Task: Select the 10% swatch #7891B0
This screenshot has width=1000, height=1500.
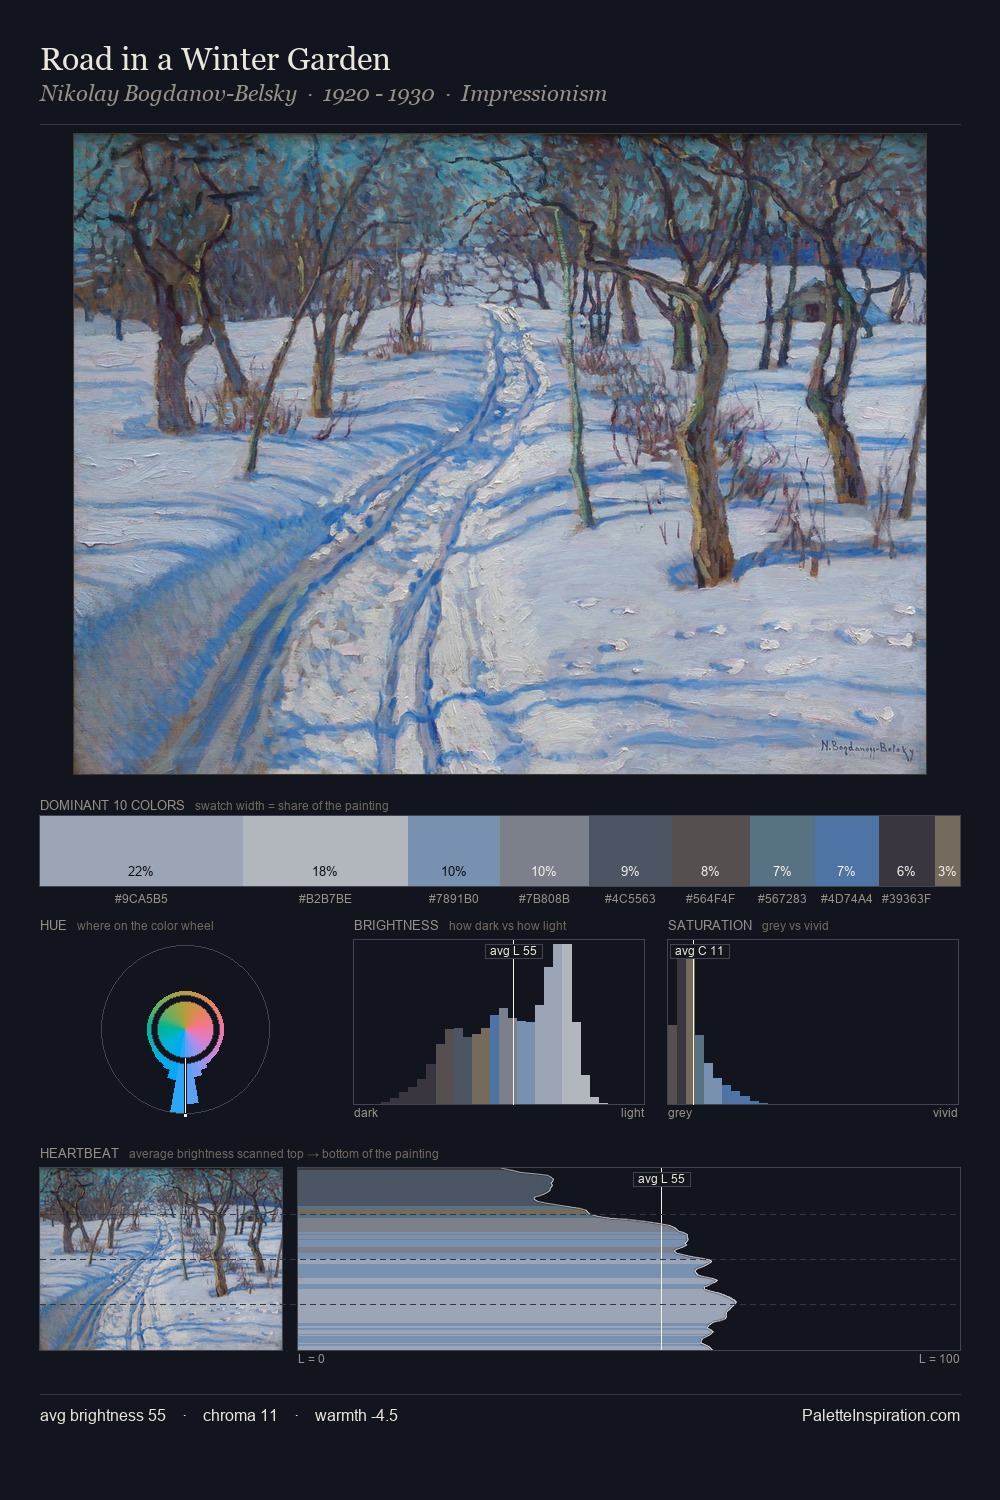Action: tap(454, 851)
